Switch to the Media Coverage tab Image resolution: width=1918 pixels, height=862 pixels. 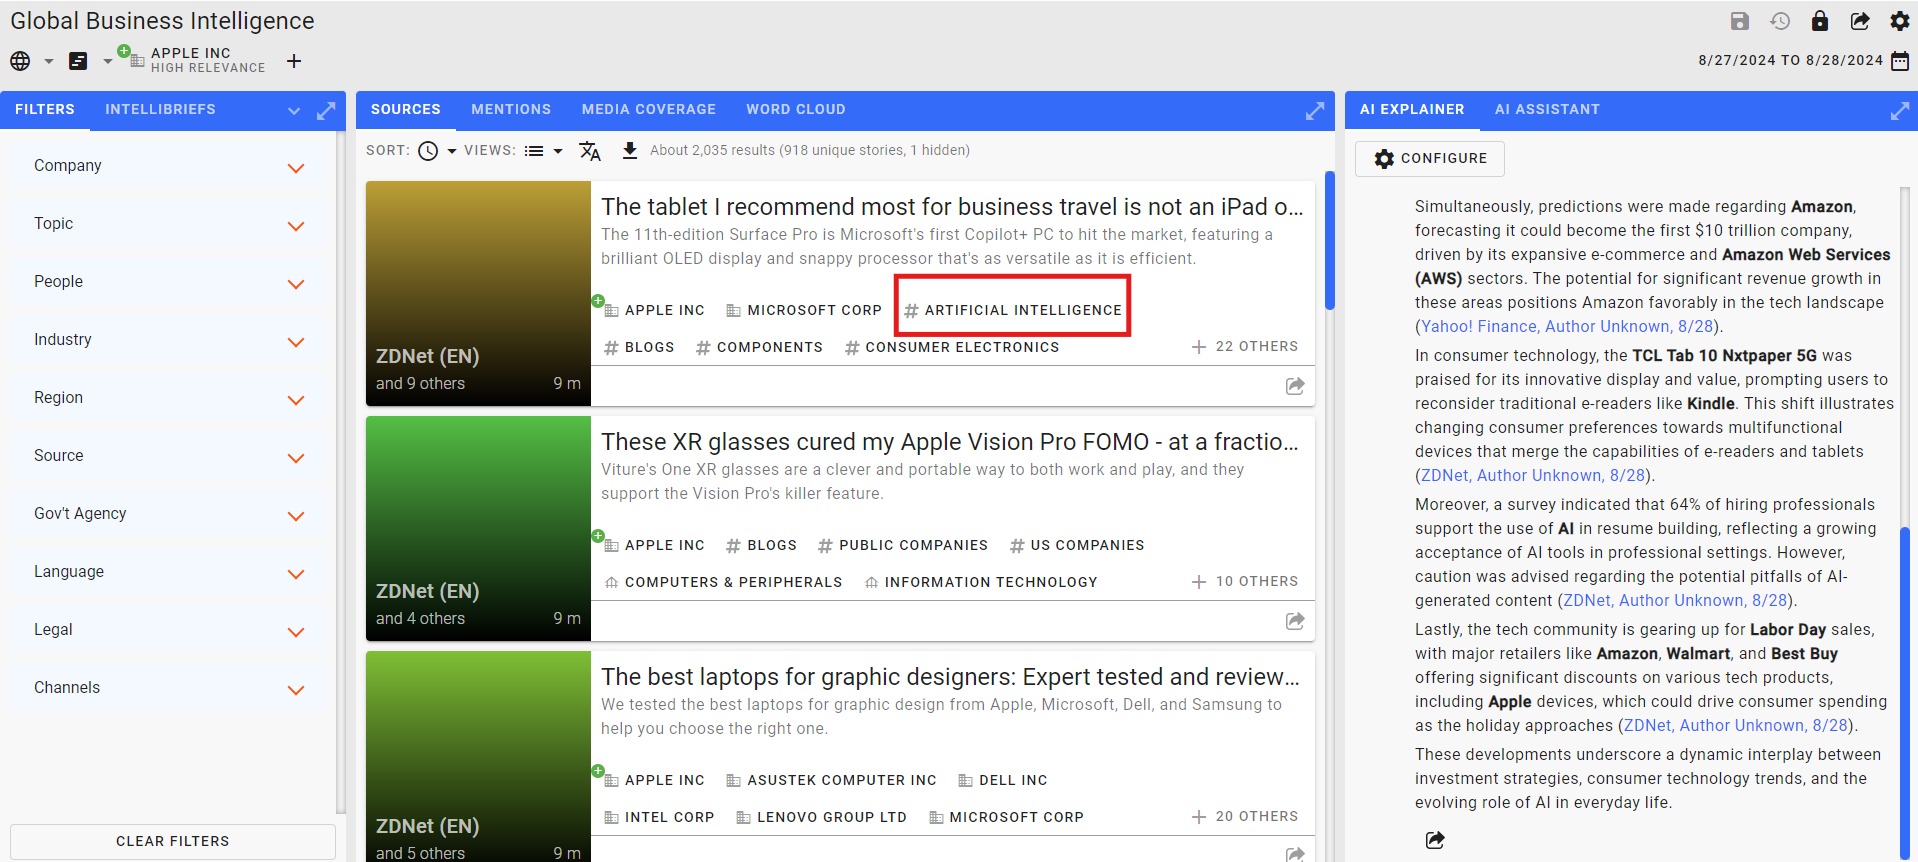649,110
